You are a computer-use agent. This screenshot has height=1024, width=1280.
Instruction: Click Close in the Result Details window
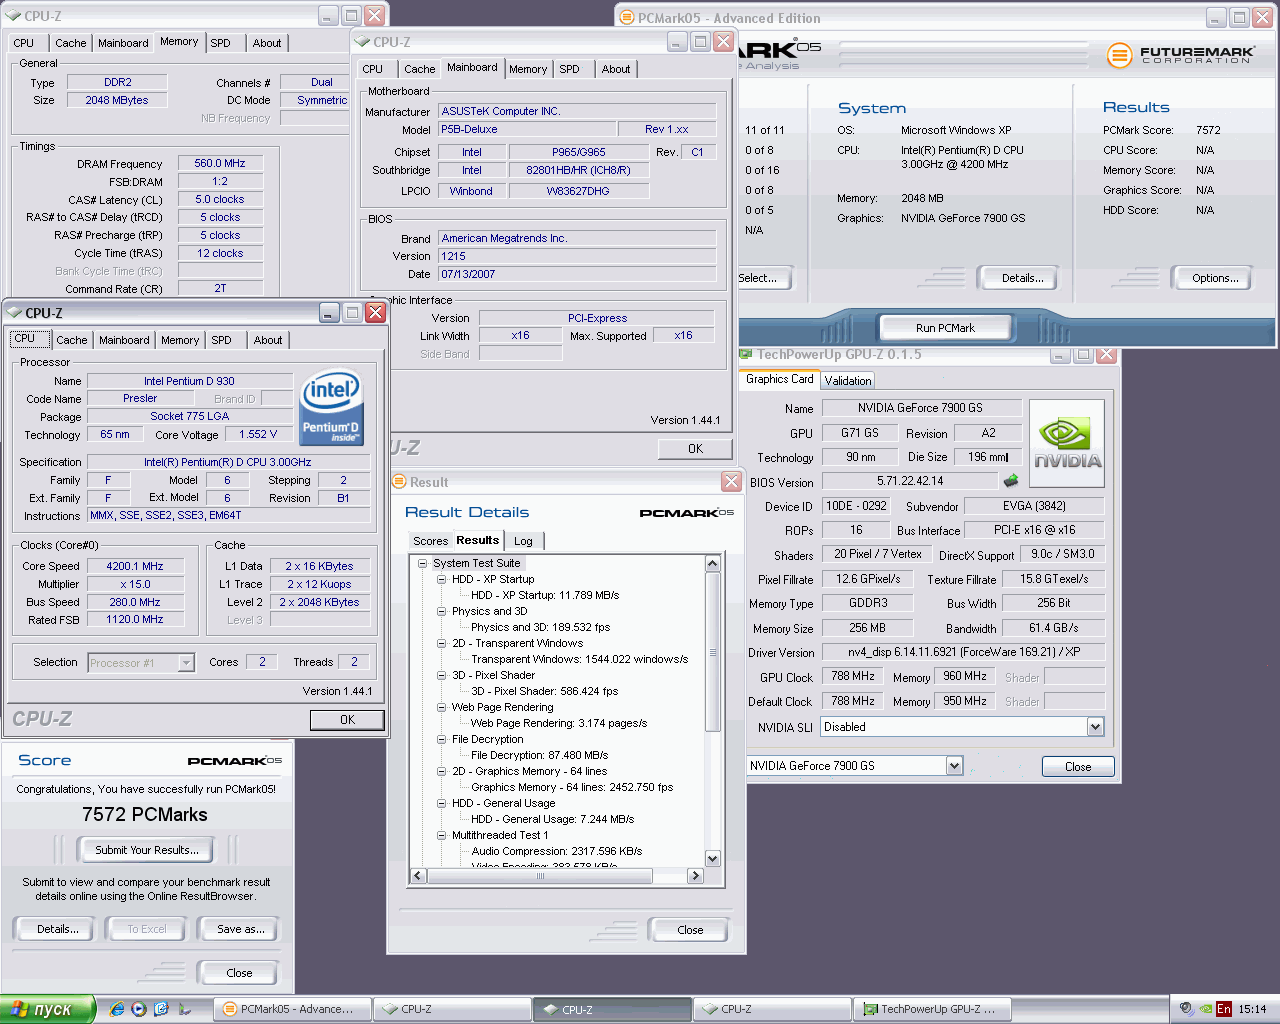pos(690,930)
